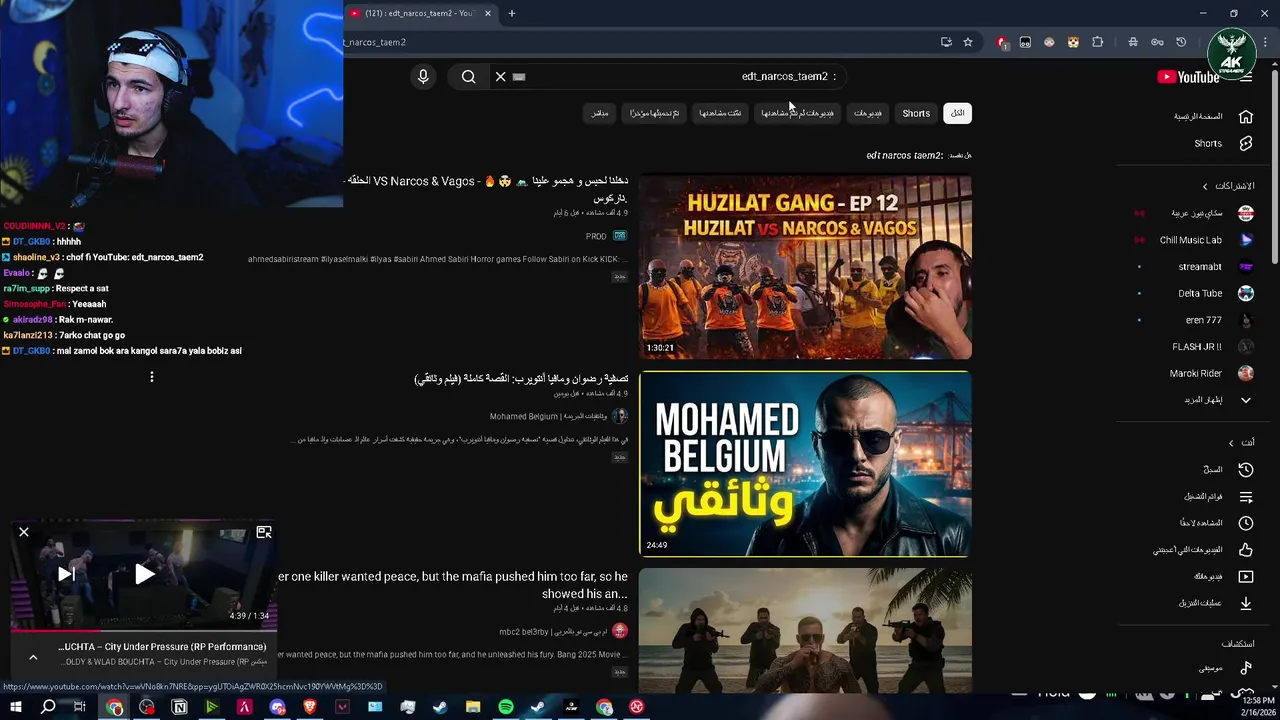1280x720 pixels.
Task: Select the Unwatched videos filter chip
Action: pos(797,113)
